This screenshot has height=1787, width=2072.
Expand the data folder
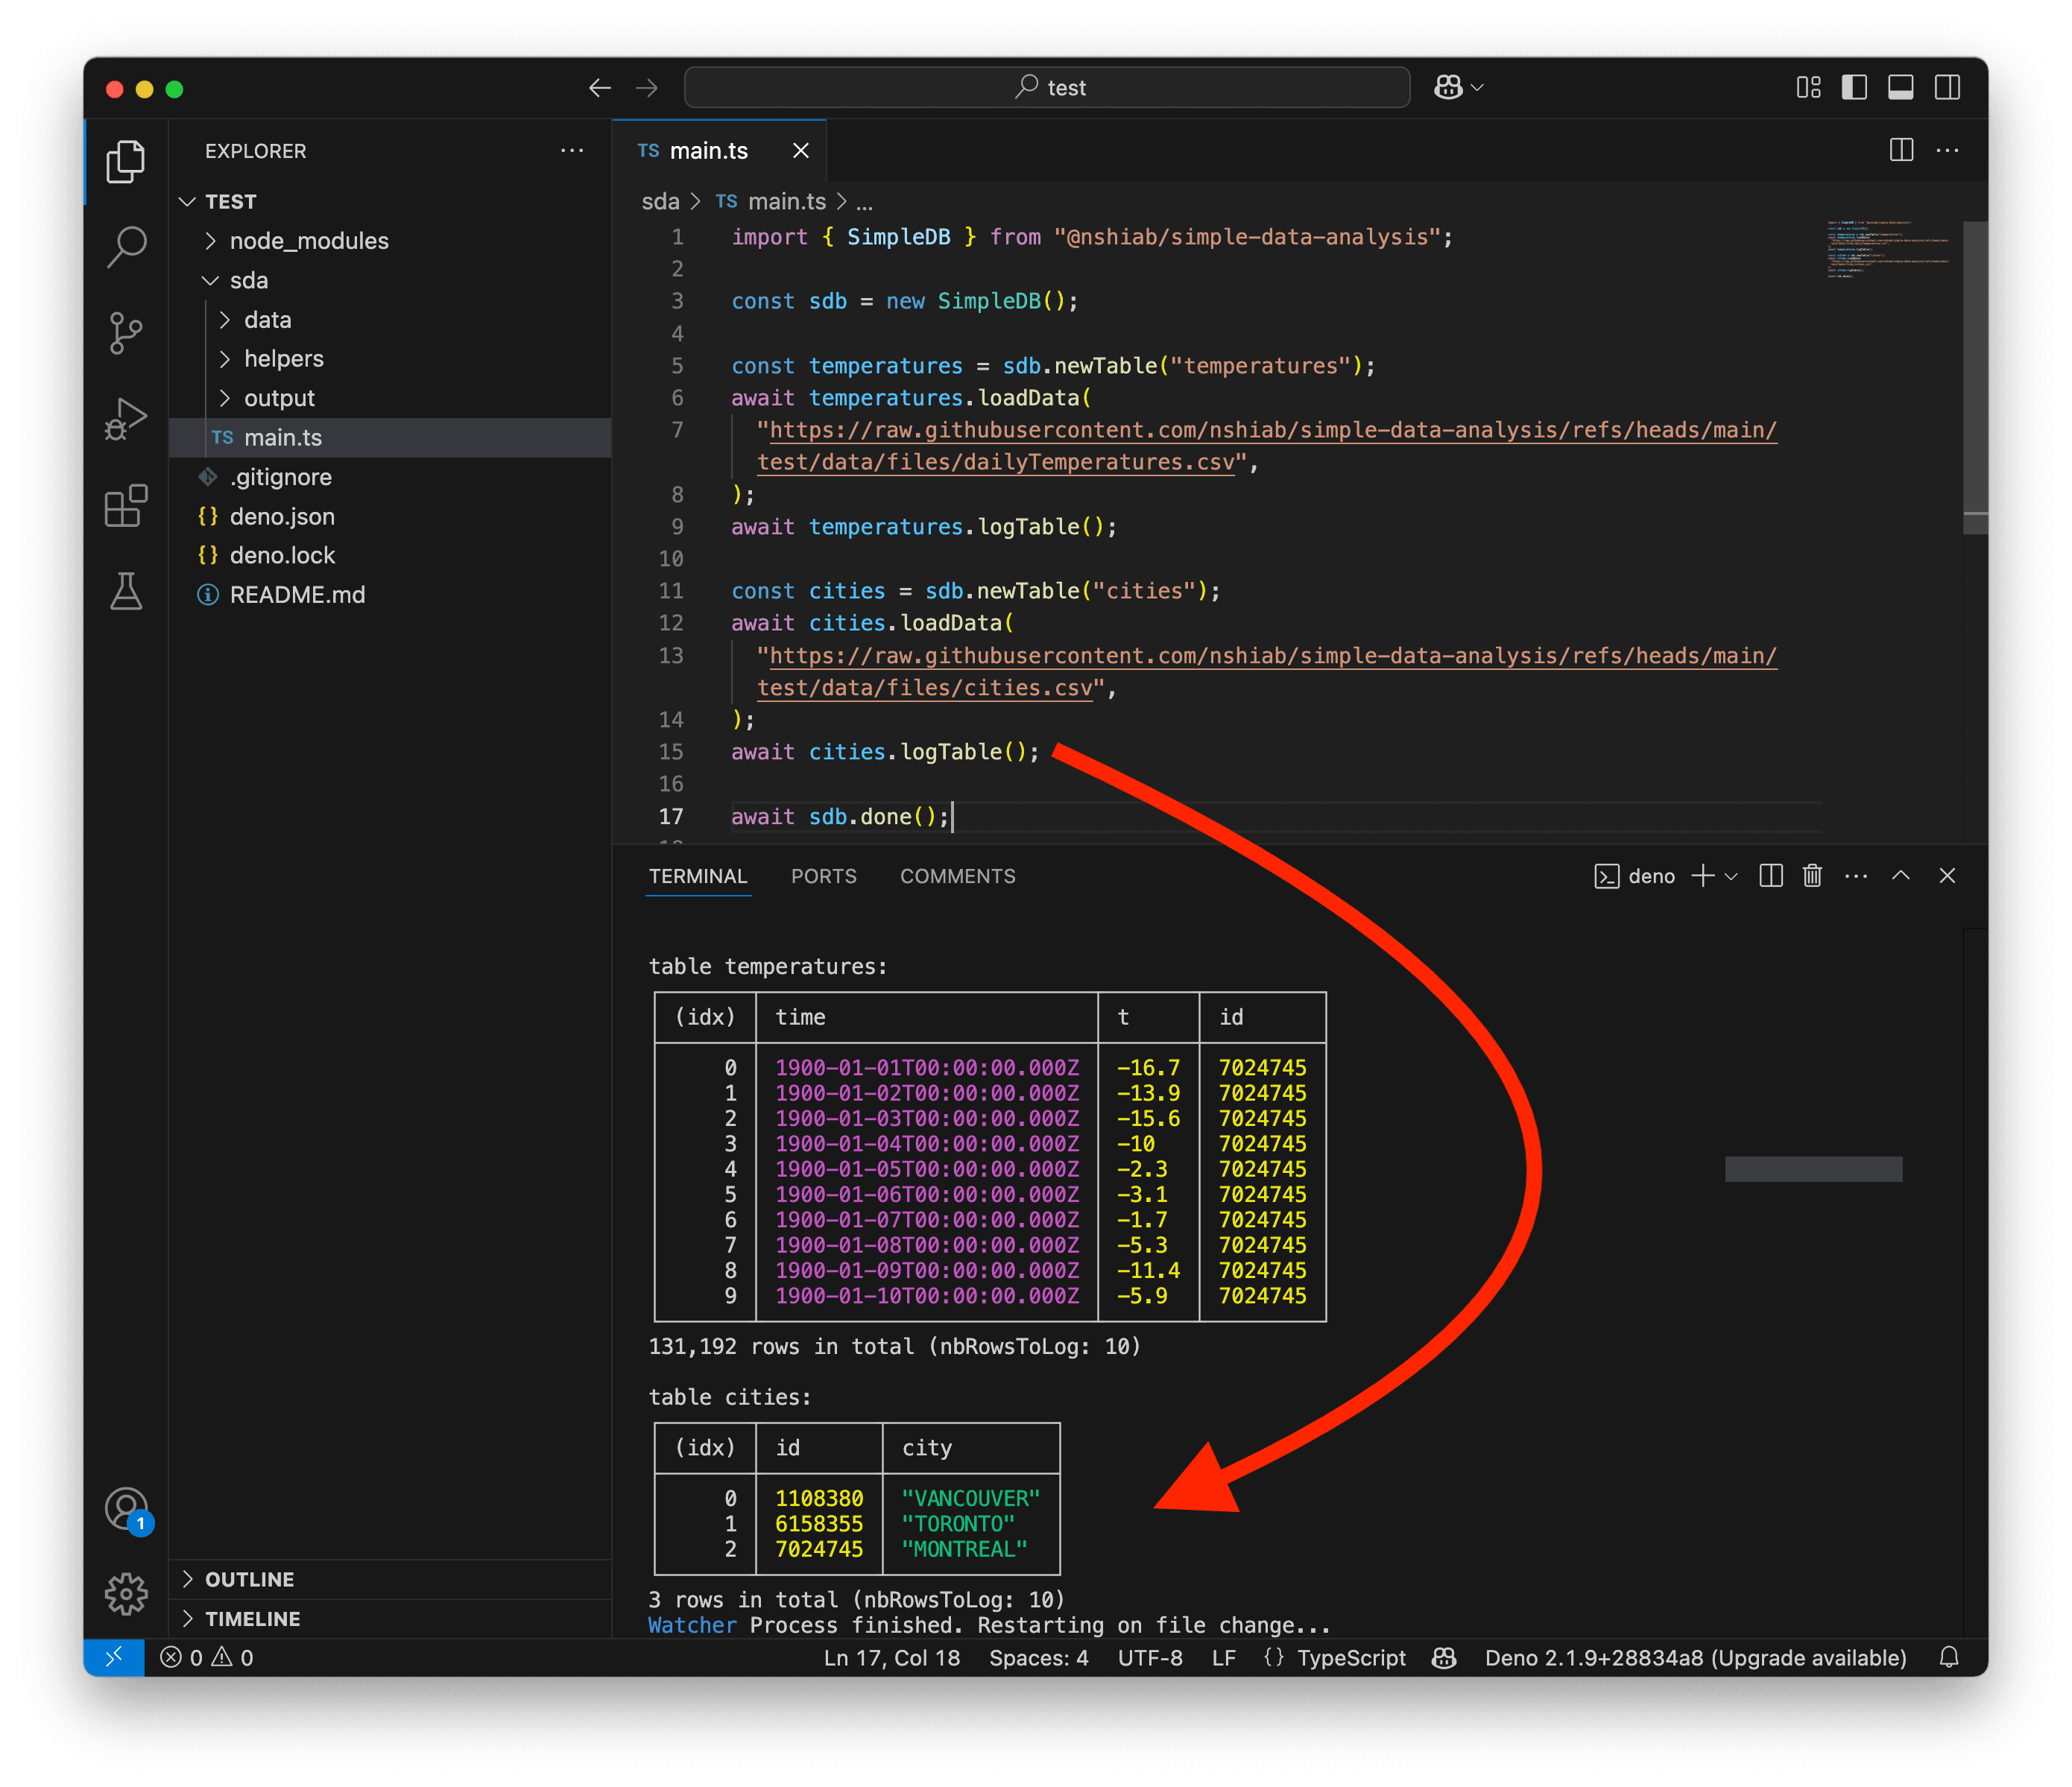pos(390,320)
